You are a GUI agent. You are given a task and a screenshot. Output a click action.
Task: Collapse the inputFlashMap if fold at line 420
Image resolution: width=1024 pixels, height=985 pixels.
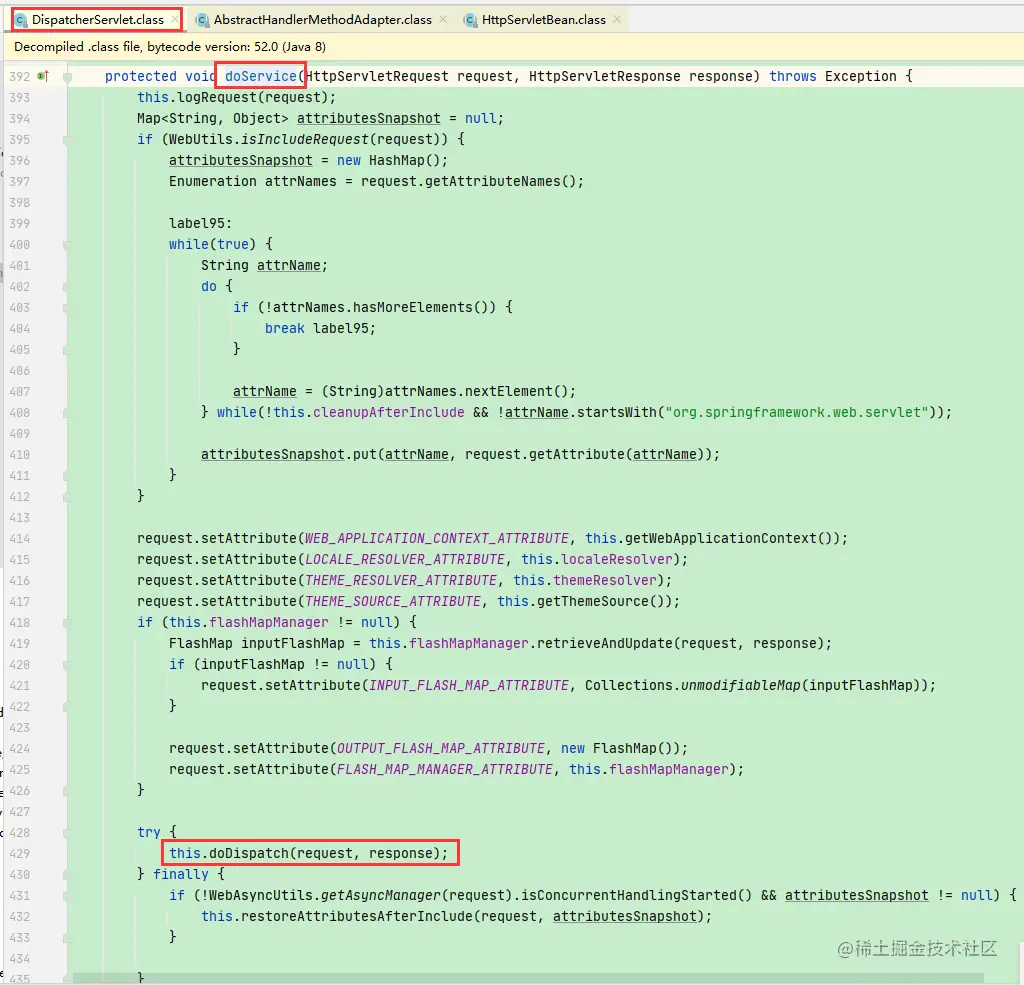click(67, 665)
